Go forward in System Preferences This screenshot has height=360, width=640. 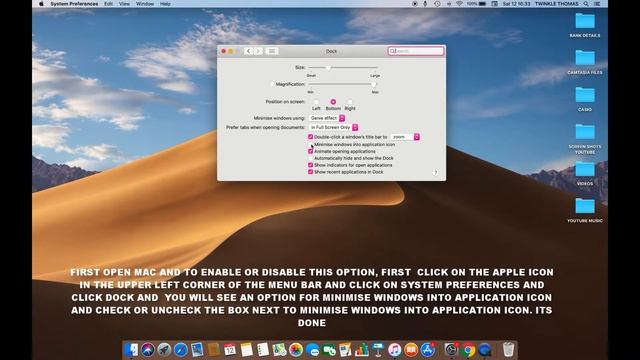[x=258, y=51]
